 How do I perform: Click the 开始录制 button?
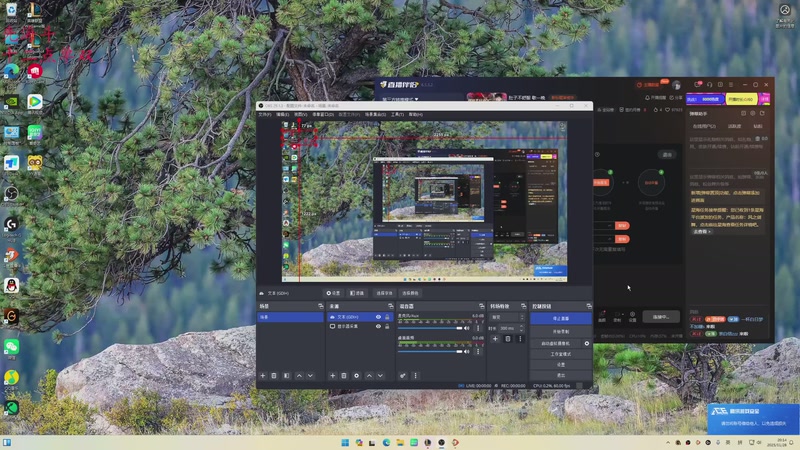(x=561, y=331)
